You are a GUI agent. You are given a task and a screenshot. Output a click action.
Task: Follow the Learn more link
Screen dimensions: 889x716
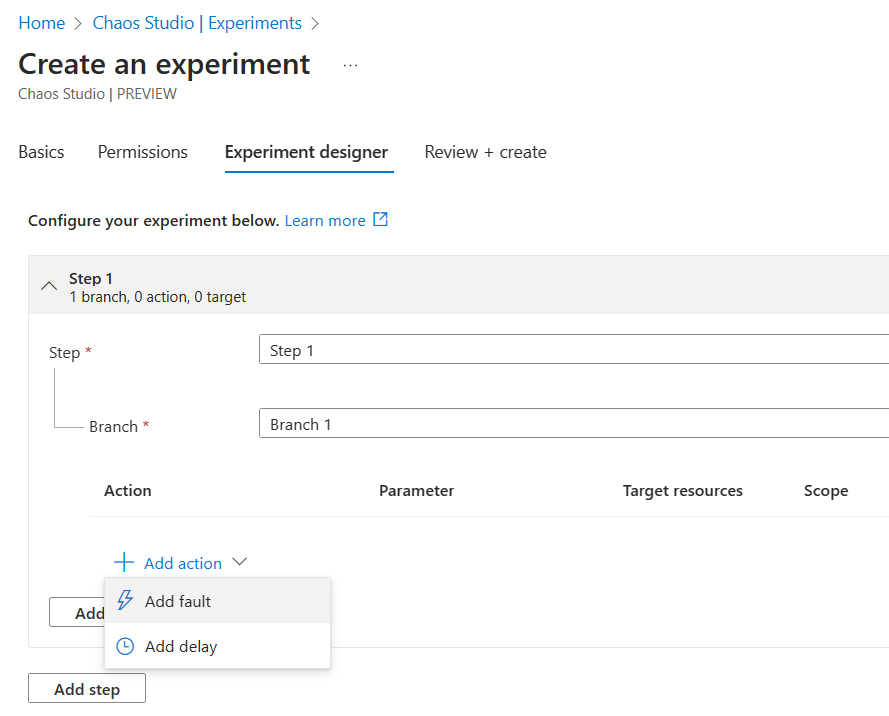point(325,220)
